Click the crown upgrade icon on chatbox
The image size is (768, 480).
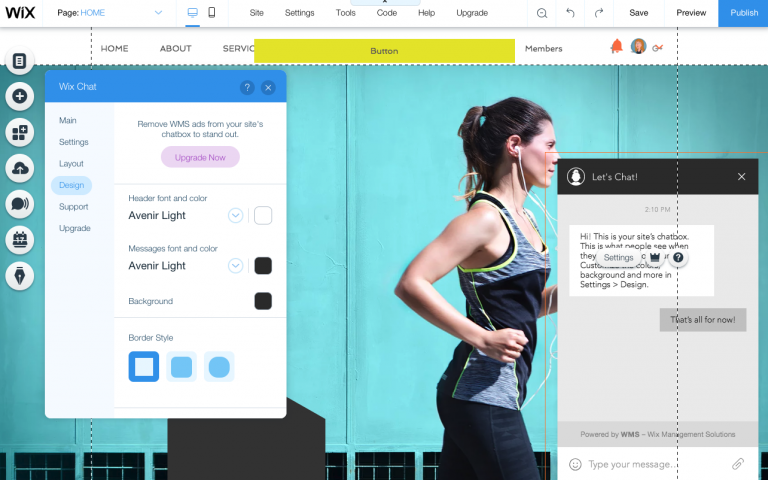[x=655, y=257]
